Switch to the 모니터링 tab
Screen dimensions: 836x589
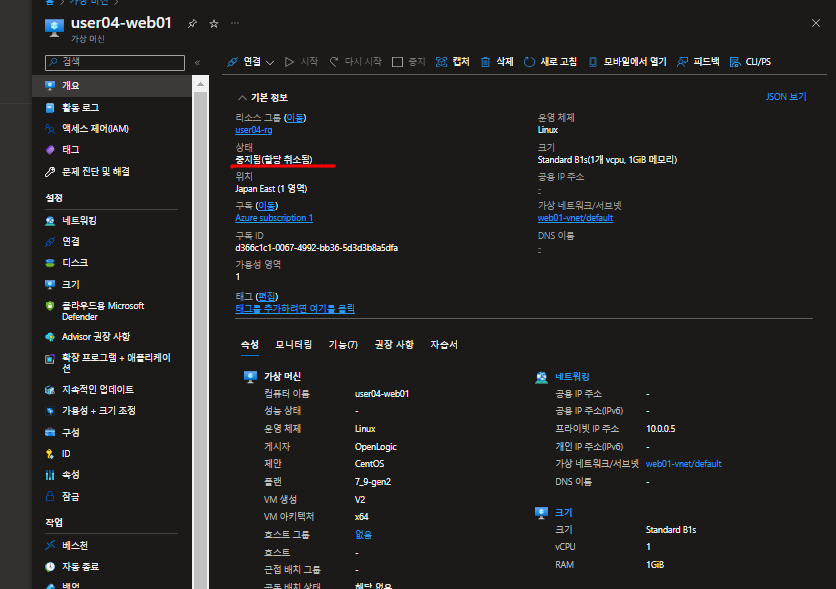coord(294,345)
